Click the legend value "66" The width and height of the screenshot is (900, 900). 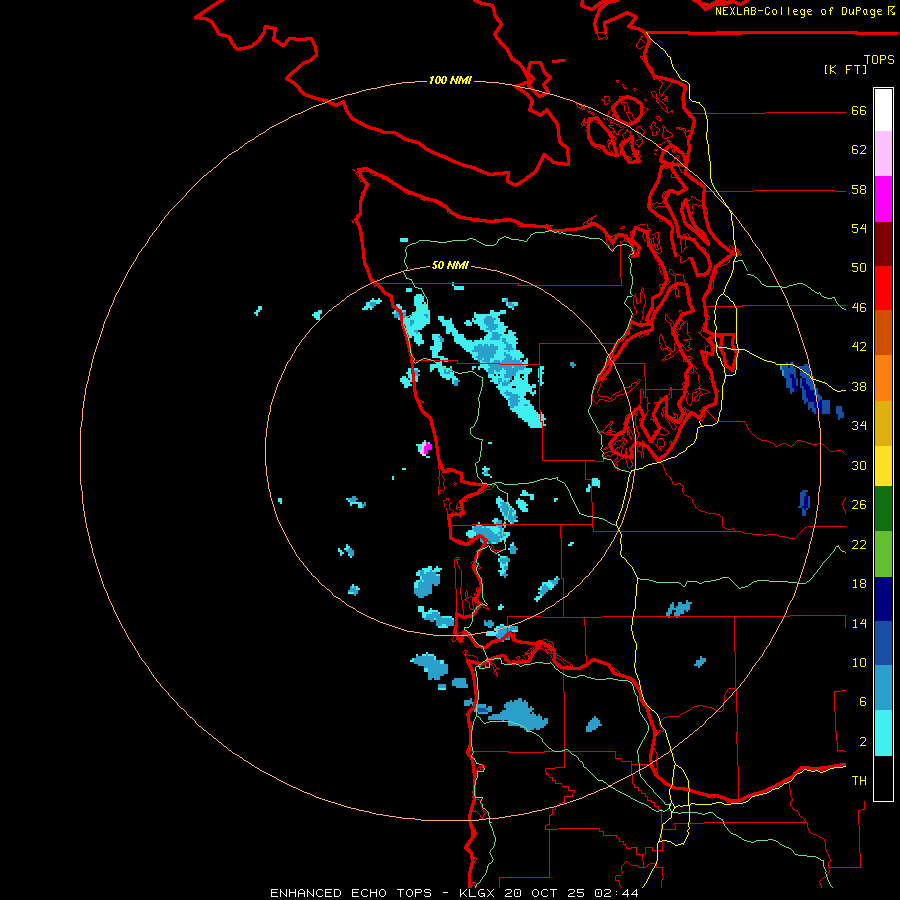tap(859, 110)
